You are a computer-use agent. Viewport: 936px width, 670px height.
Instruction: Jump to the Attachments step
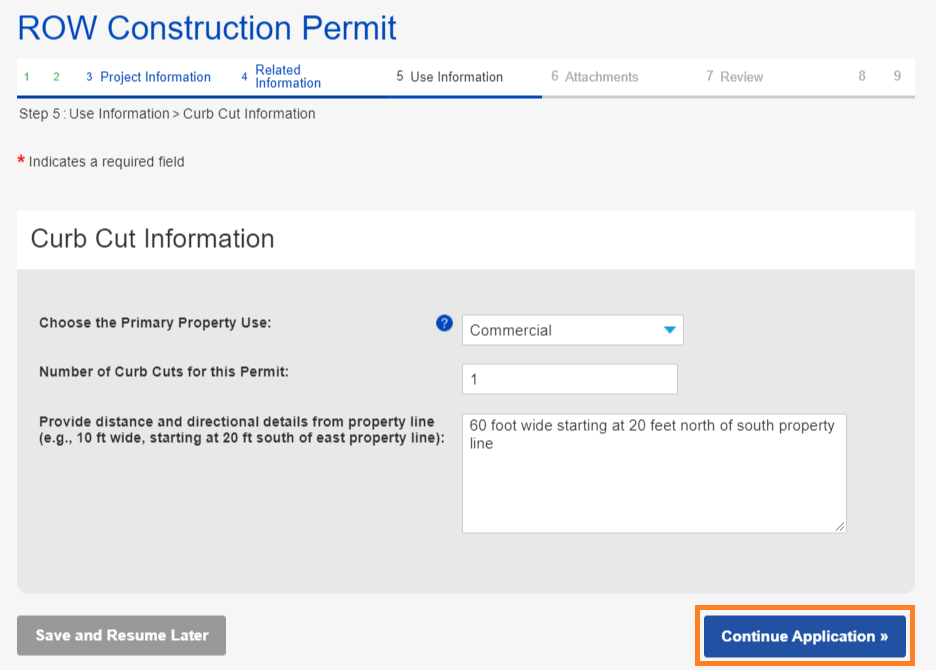click(x=594, y=77)
